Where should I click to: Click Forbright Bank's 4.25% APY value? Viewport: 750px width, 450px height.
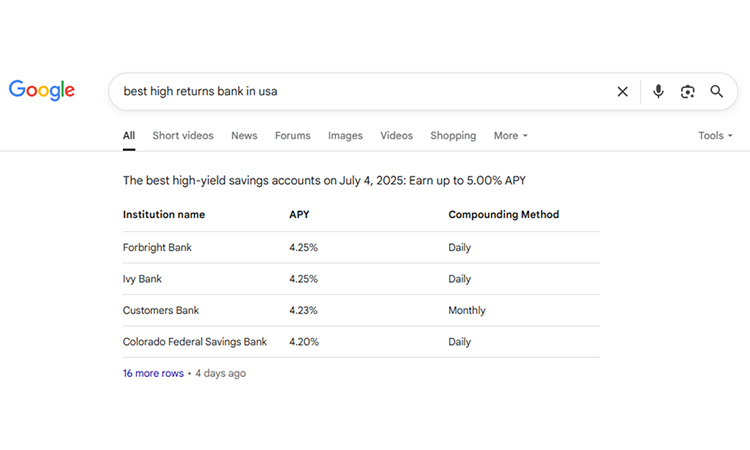(303, 247)
